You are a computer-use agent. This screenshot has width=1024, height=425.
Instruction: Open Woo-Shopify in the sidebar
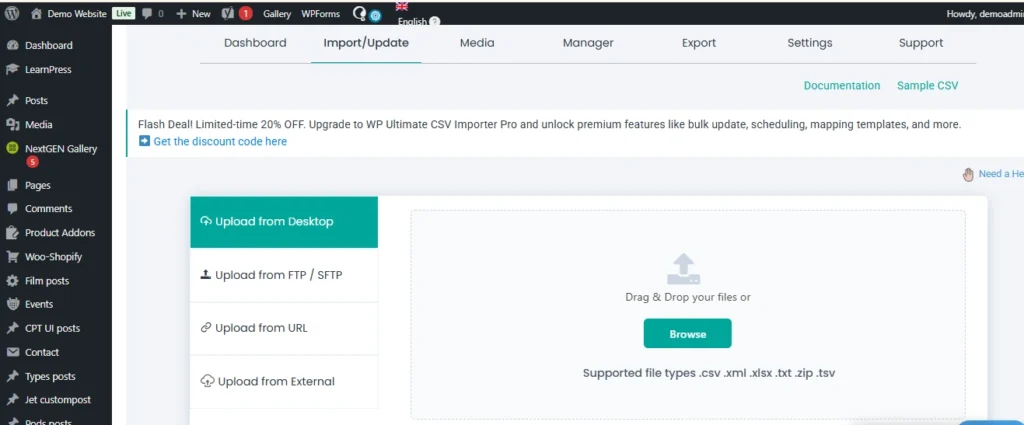tap(56, 257)
